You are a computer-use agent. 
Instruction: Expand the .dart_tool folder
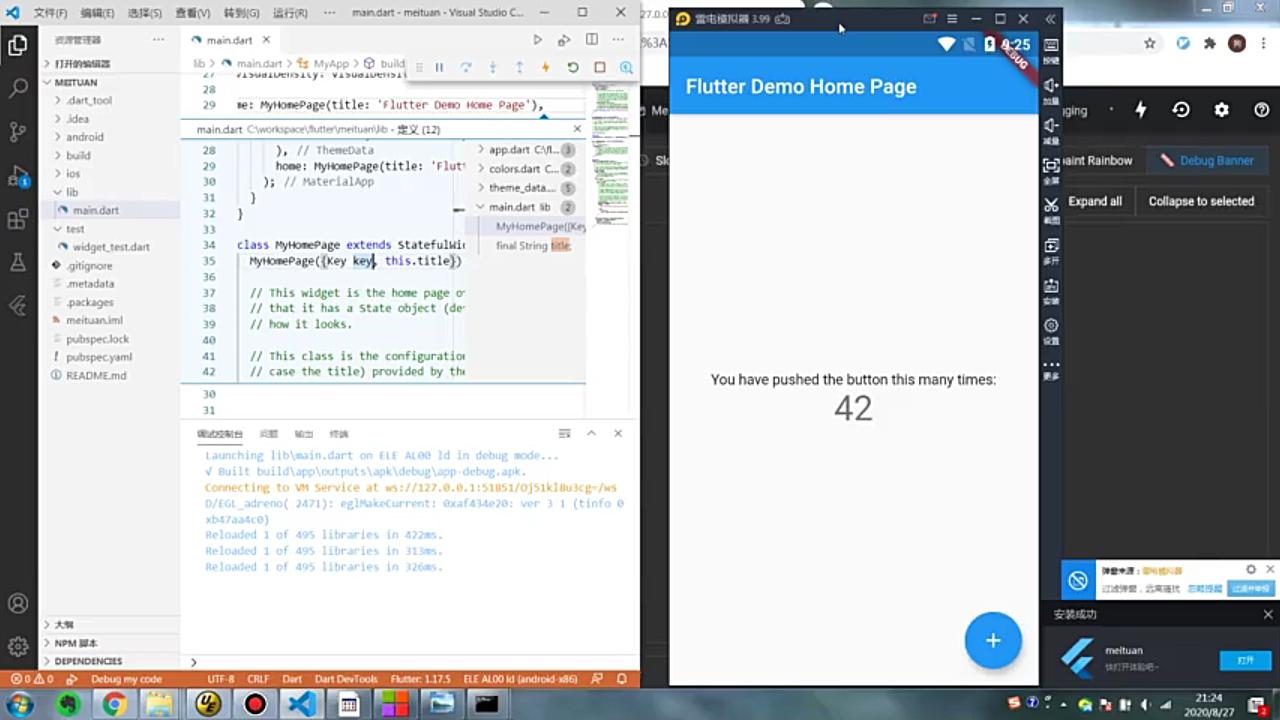coord(109,100)
